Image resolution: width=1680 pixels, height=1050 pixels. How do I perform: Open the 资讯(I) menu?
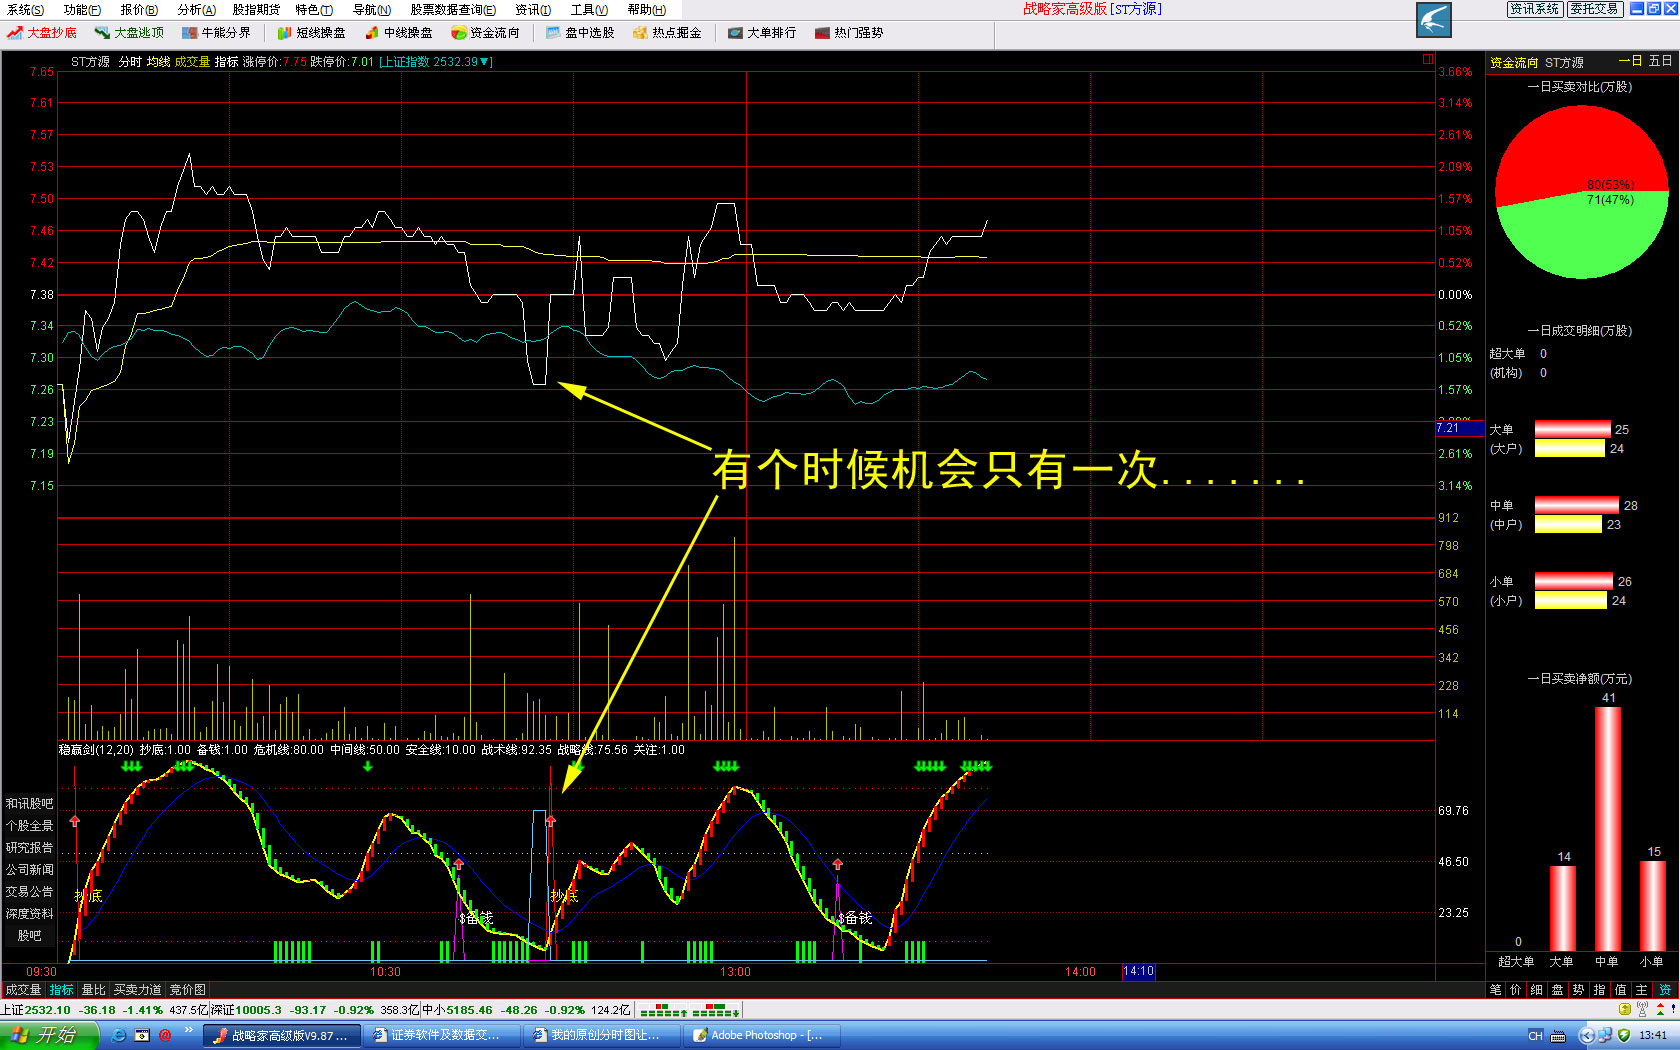point(533,10)
